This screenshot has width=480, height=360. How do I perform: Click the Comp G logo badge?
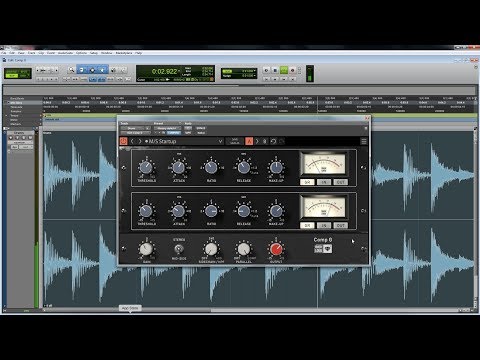[323, 249]
